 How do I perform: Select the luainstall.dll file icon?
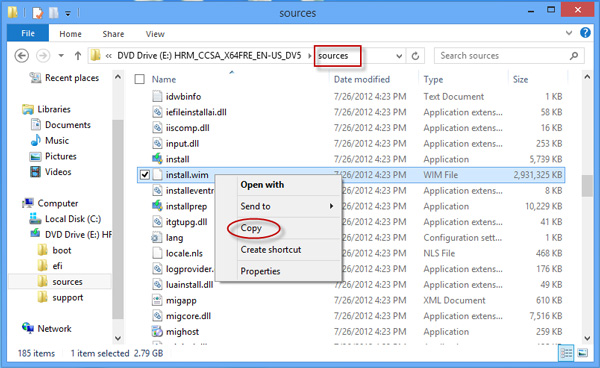tap(157, 285)
